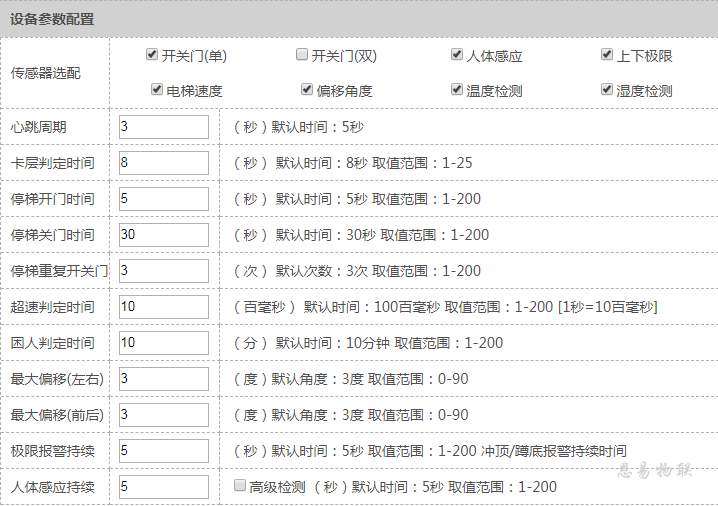Focus the 最大偏移(前后) angle field
Image resolution: width=718 pixels, height=506 pixels.
[163, 415]
